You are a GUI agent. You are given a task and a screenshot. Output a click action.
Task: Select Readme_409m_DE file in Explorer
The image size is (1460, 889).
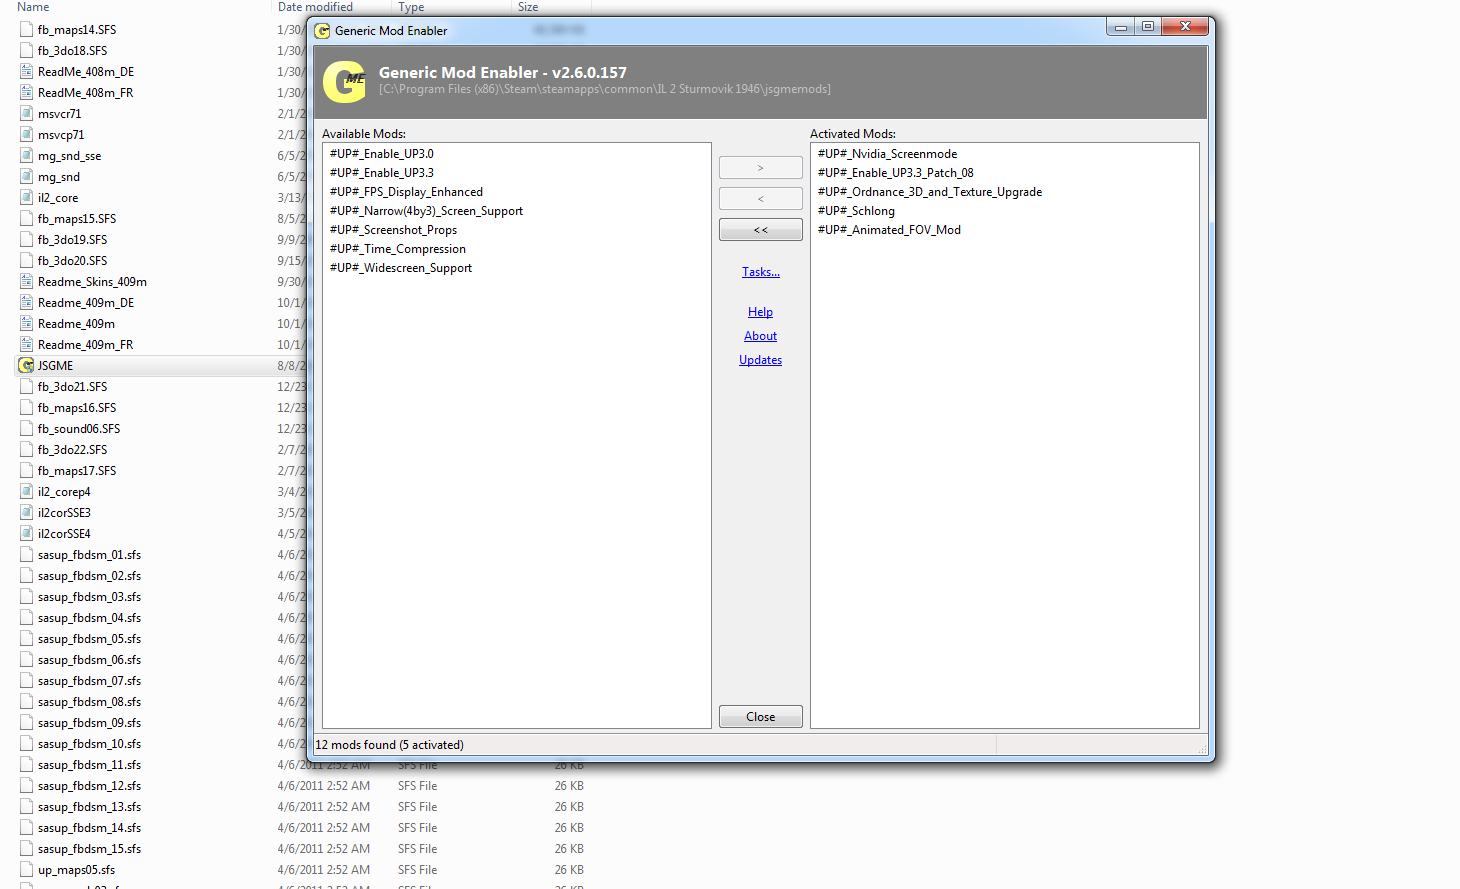[86, 303]
